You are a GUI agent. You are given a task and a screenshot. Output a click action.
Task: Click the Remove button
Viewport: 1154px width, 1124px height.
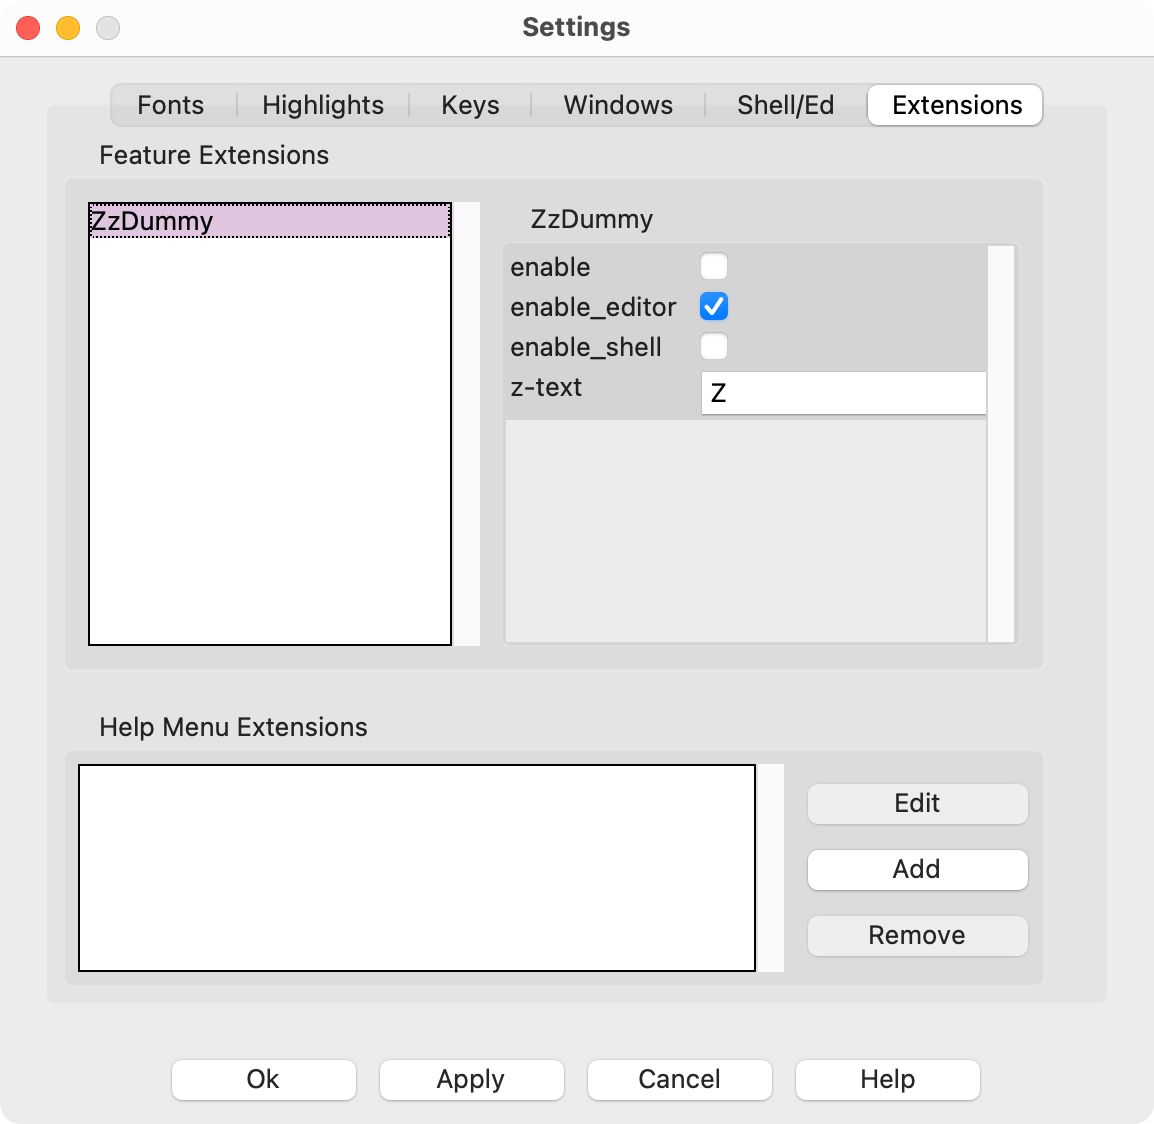coord(916,935)
